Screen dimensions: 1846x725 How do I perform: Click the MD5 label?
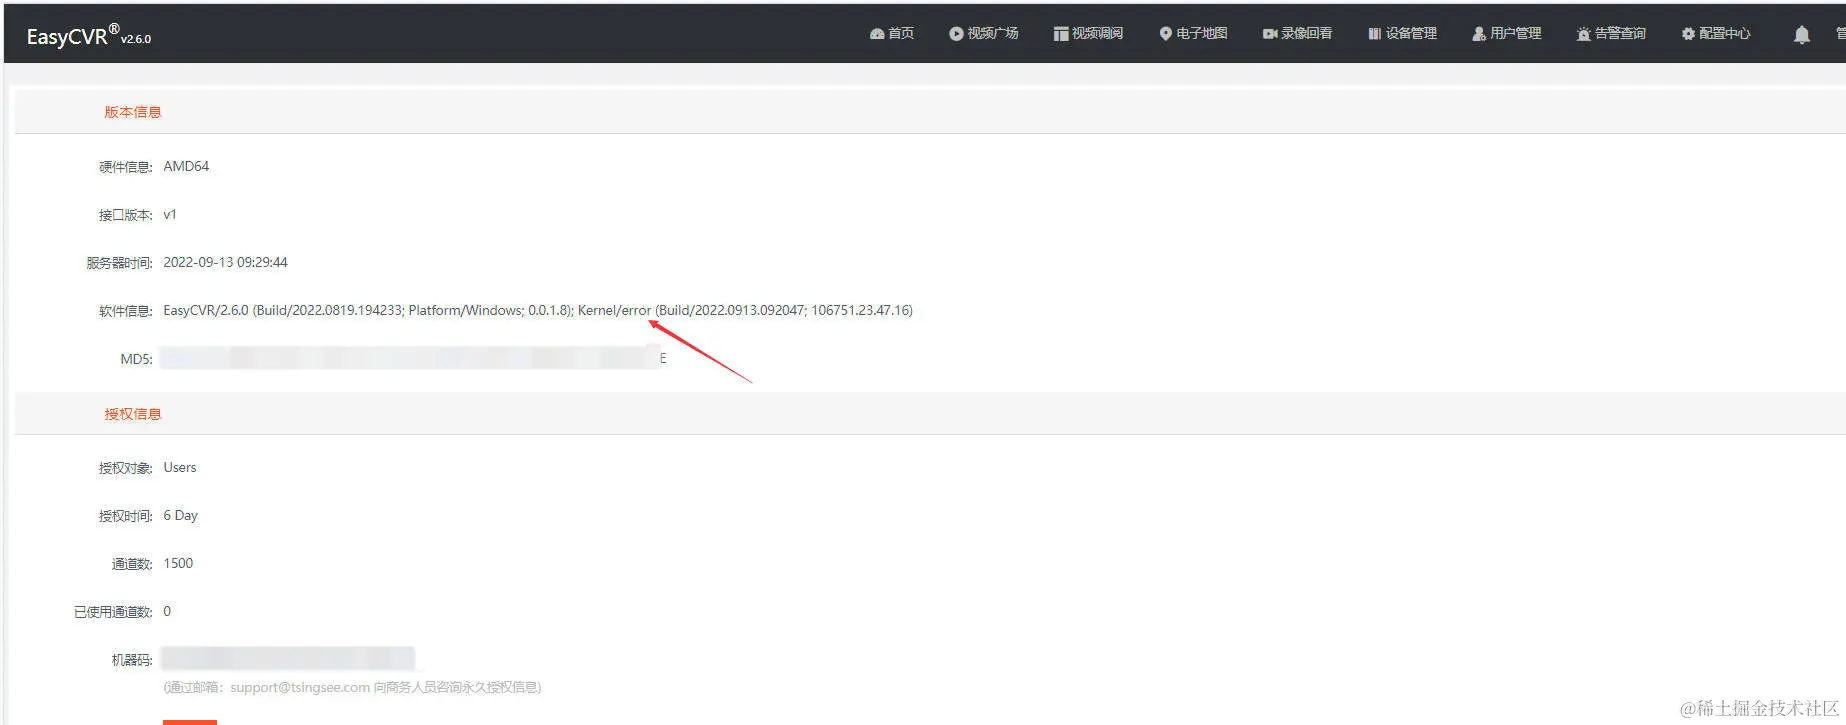(x=136, y=359)
